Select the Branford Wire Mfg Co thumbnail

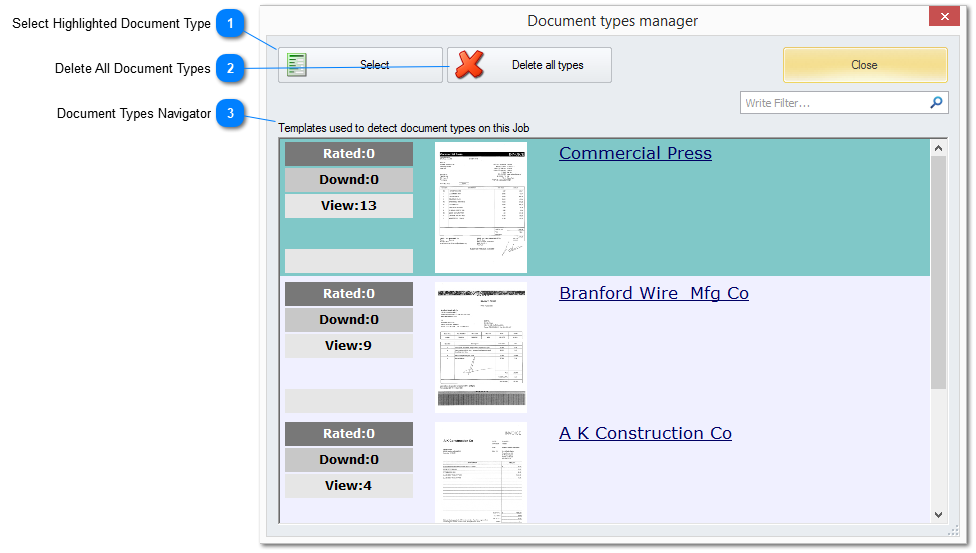[x=481, y=347]
